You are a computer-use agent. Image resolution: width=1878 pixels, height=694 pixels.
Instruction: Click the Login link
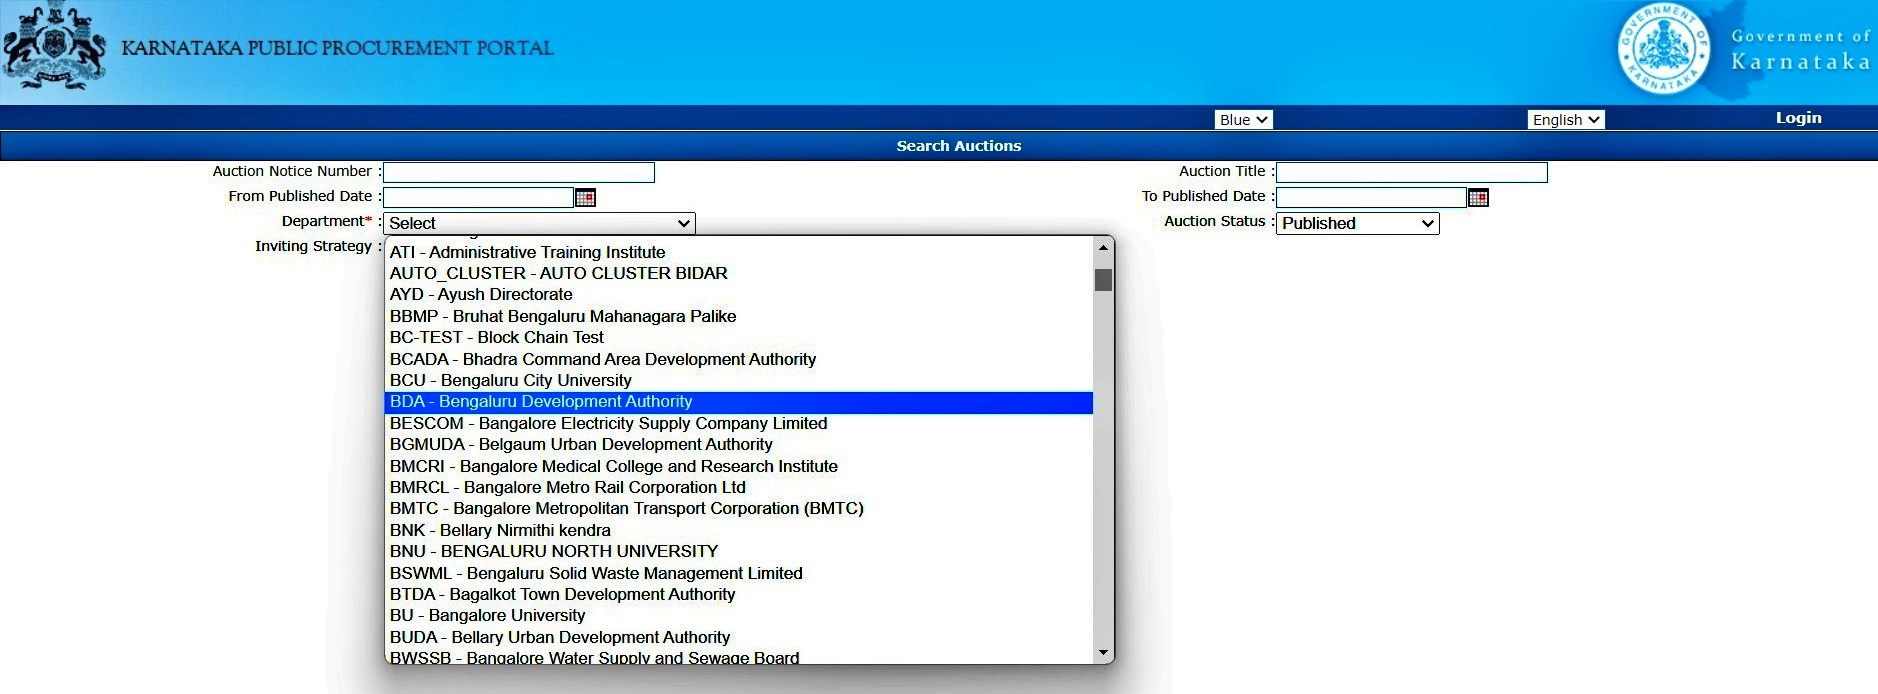click(x=1798, y=118)
